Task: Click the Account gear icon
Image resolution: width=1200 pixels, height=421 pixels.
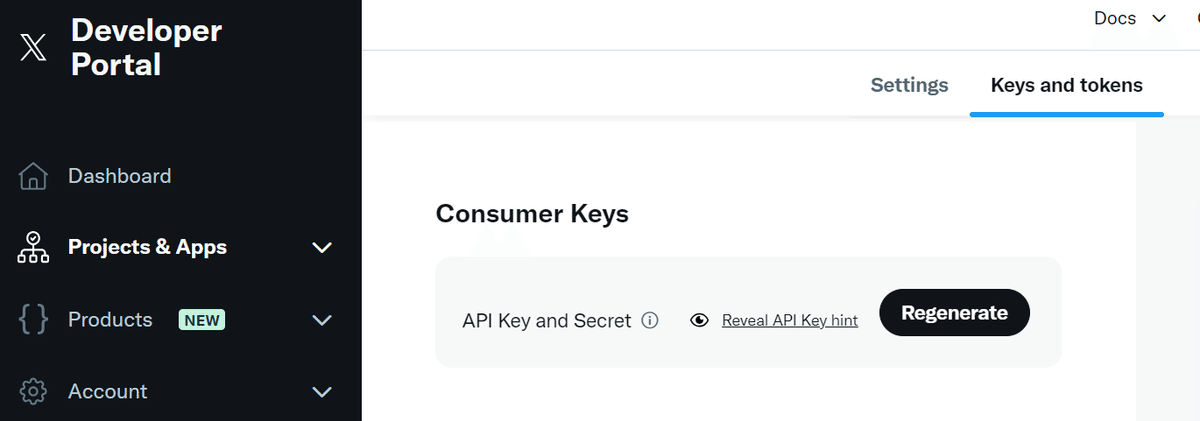Action: [33, 392]
